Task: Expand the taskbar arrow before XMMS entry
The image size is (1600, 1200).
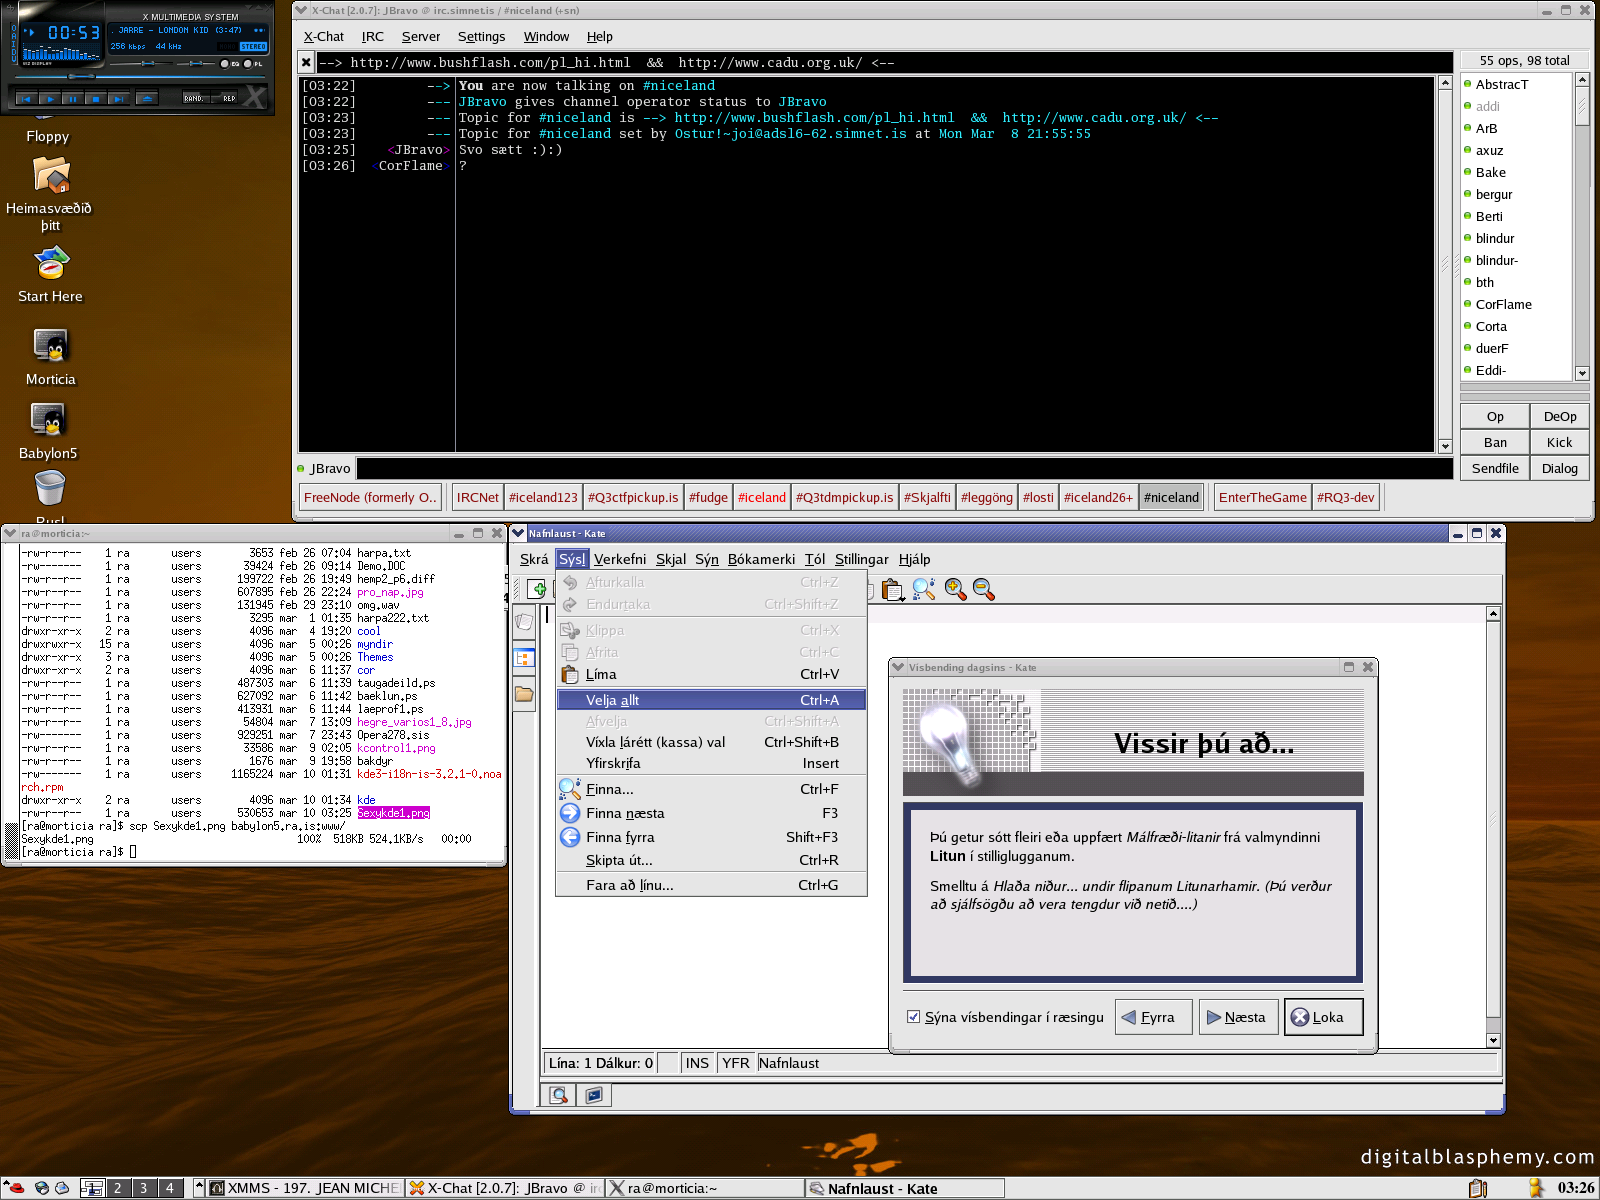Action: tap(199, 1187)
